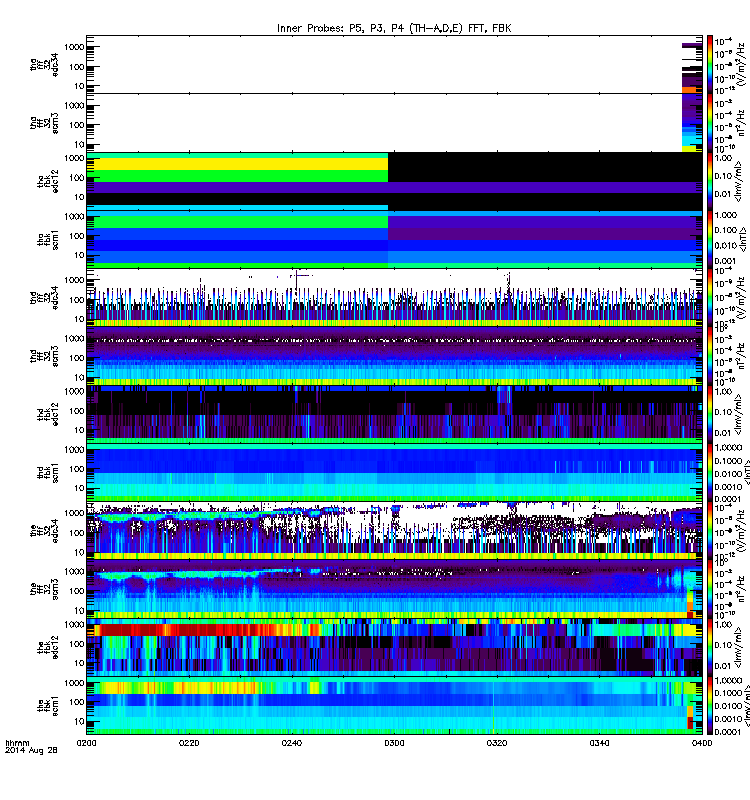The image size is (750, 800).
Task: Click the 10 tick of the fff scm3 panel
Action: (79, 610)
